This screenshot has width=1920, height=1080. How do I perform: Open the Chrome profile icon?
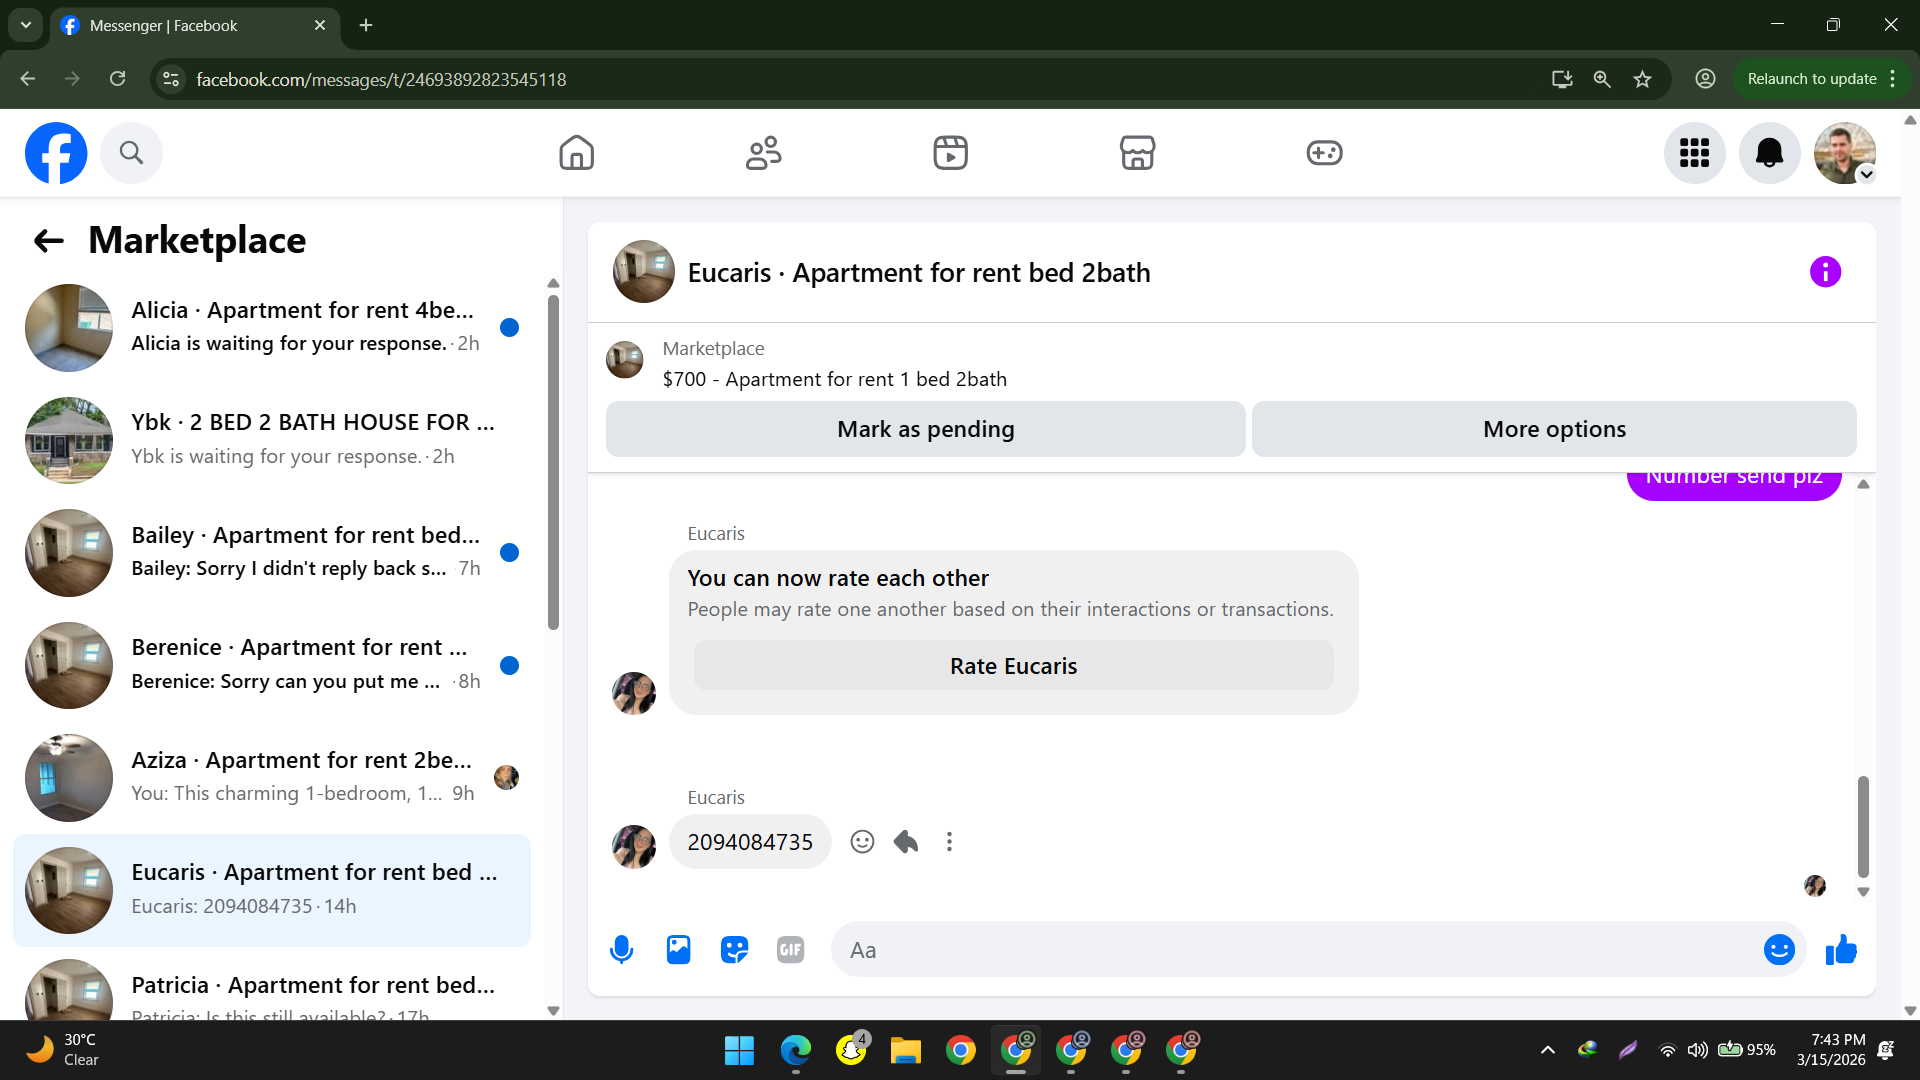tap(1705, 79)
